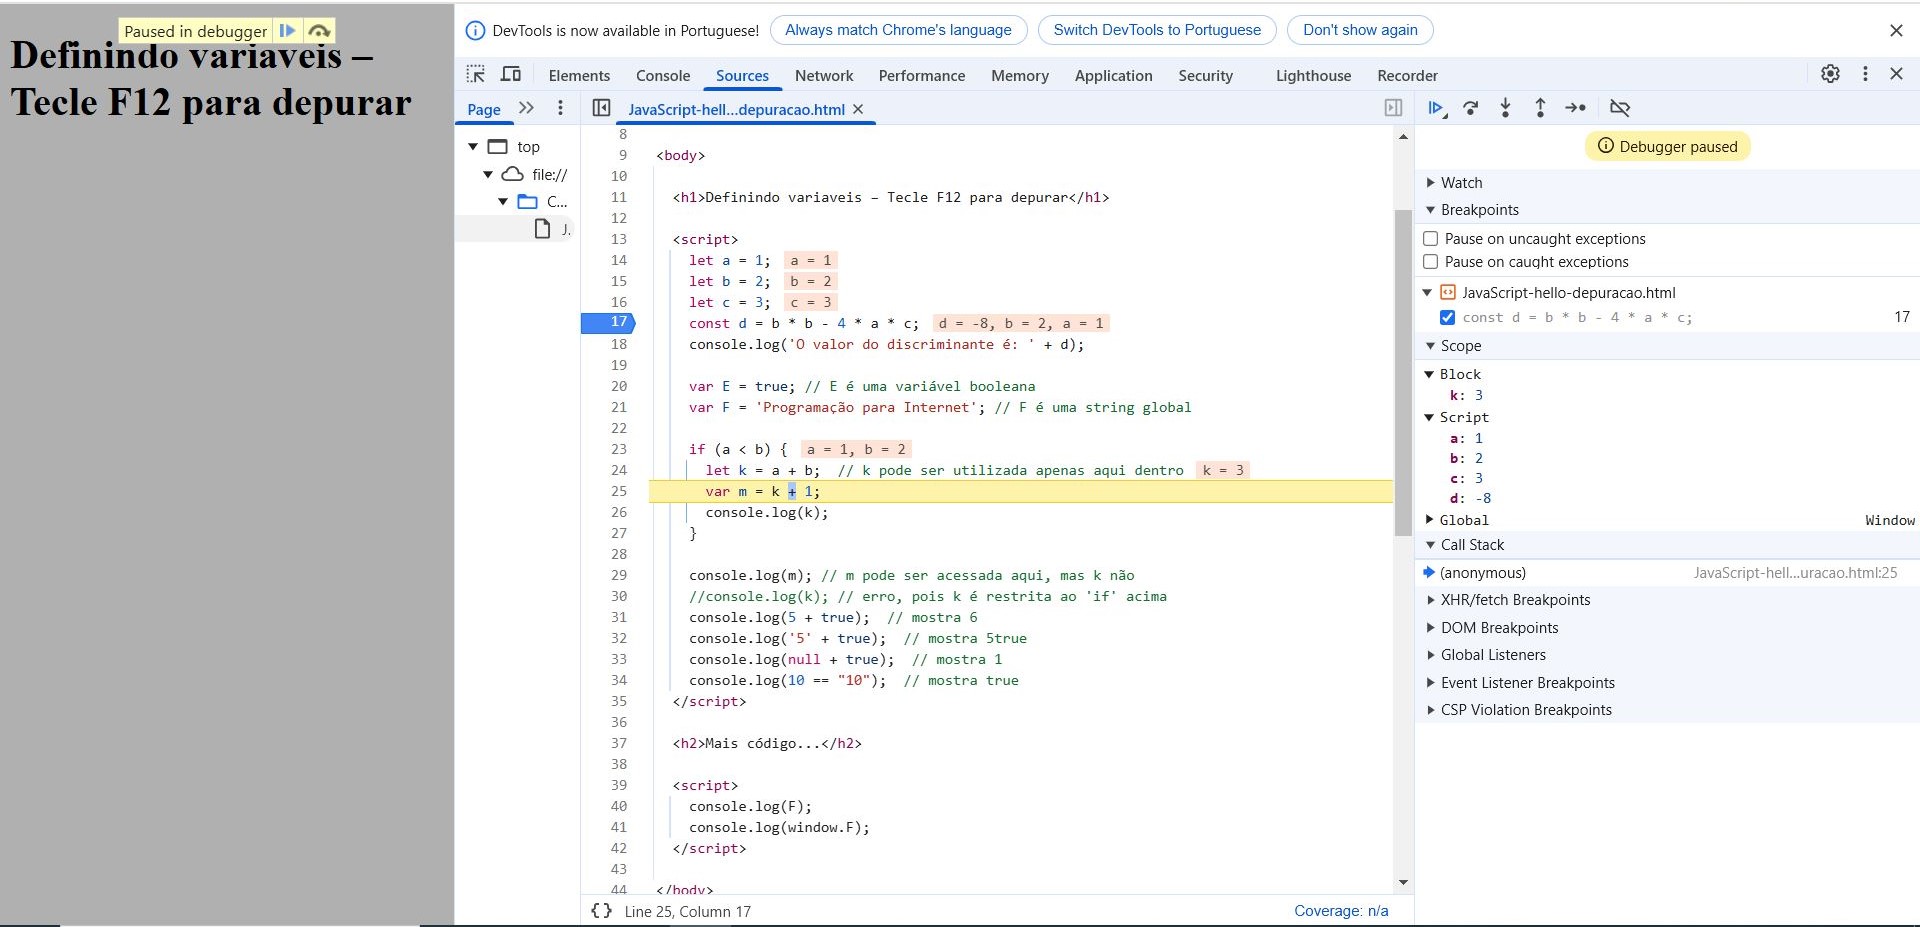Open the Application tab
Image resolution: width=1920 pixels, height=927 pixels.
pos(1113,75)
